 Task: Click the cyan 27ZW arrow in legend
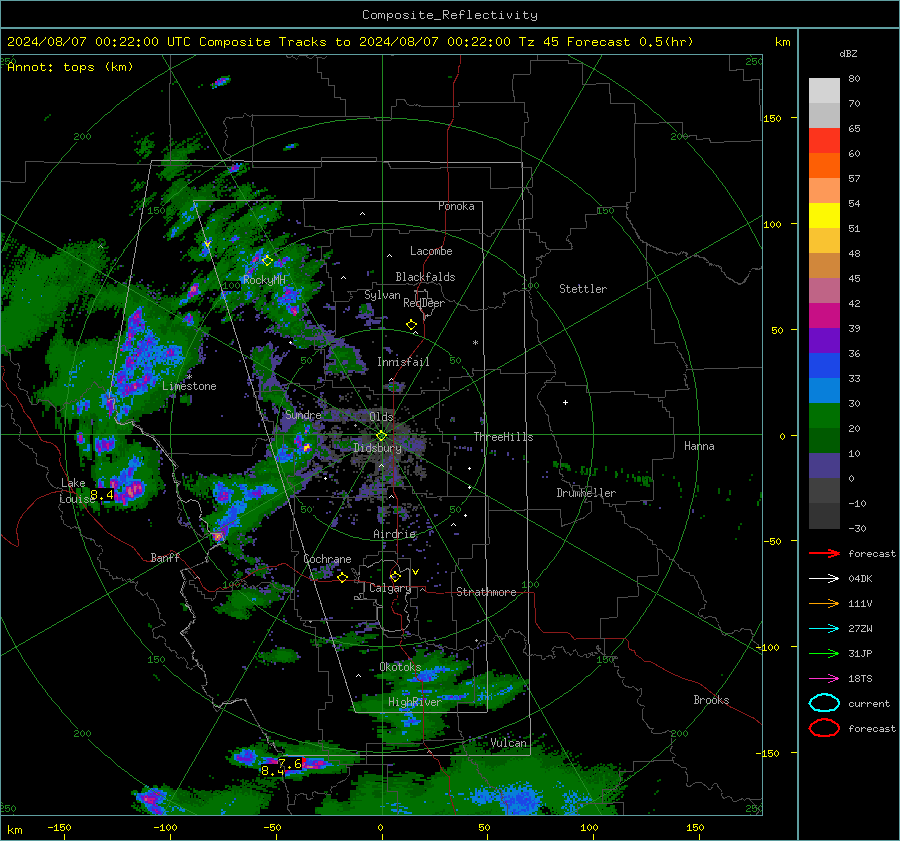pyautogui.click(x=824, y=629)
